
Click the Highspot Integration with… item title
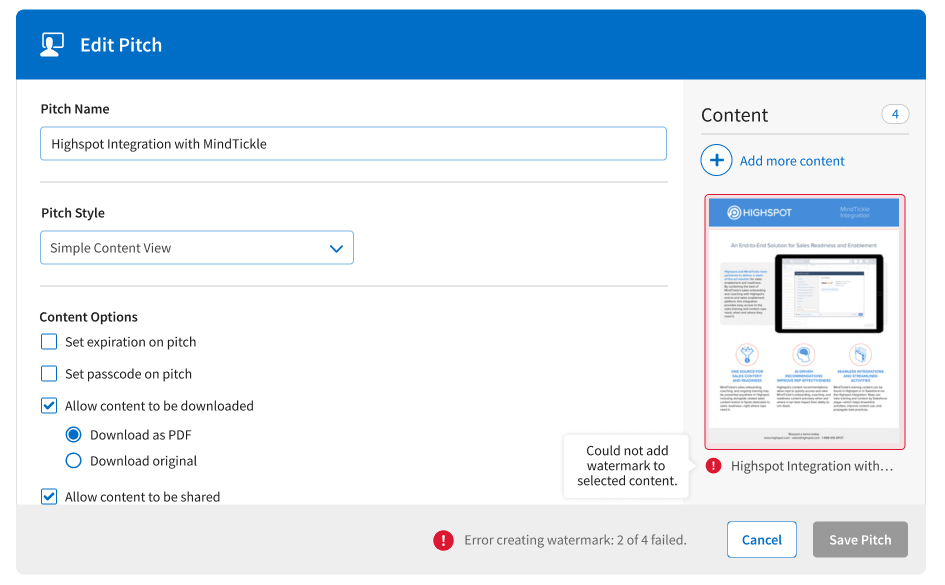tap(812, 466)
